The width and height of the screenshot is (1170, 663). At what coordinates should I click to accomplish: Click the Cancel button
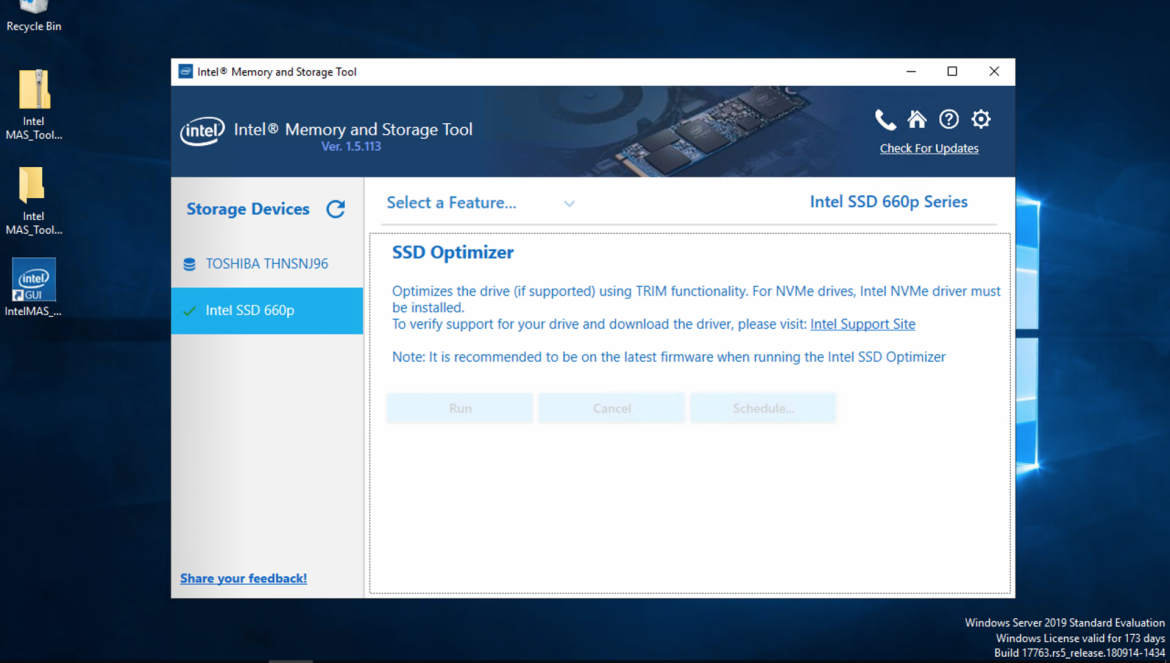pos(612,408)
